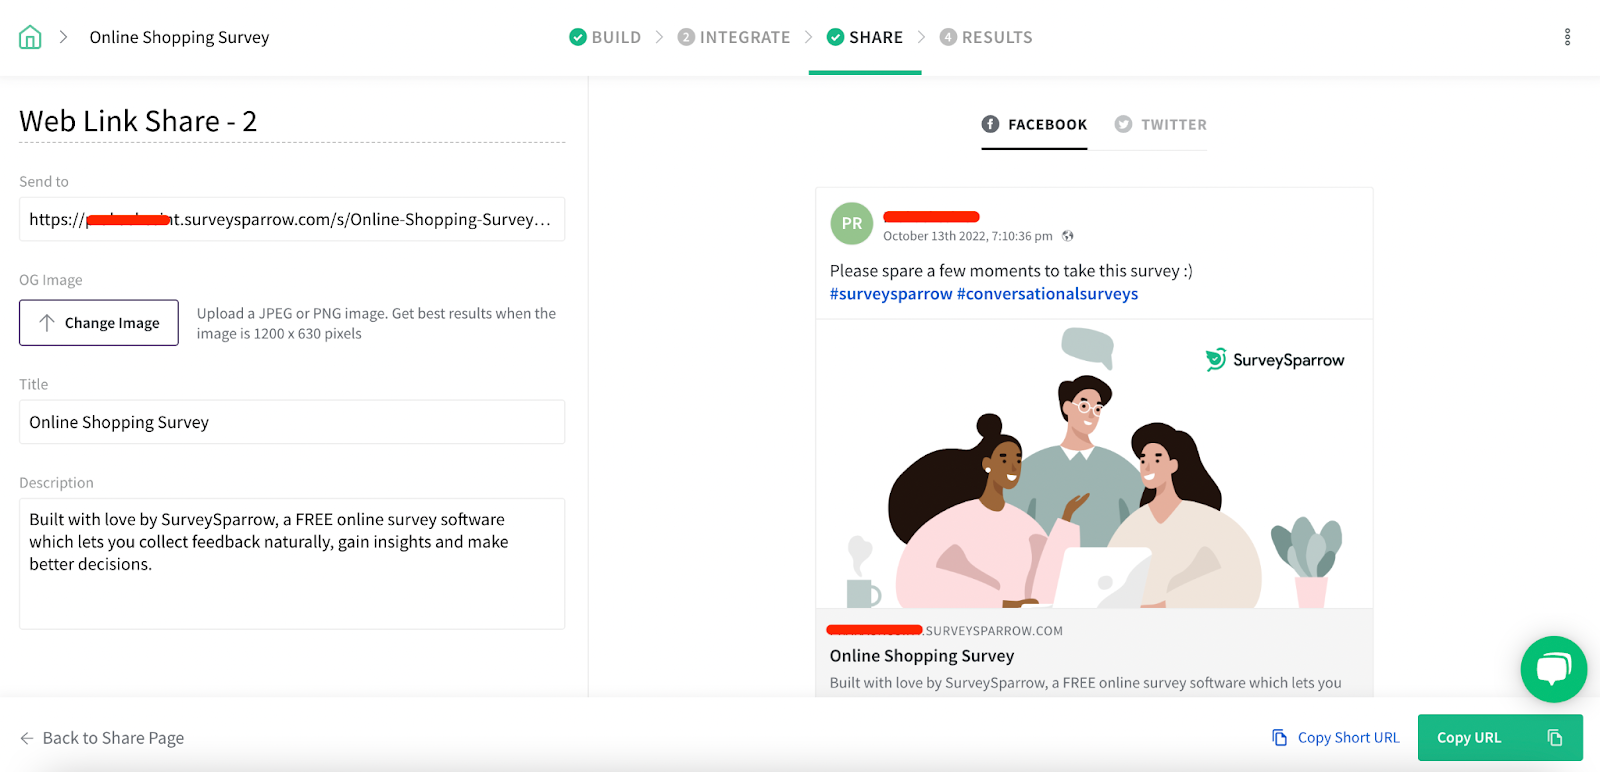Click the upload arrow icon on Change Image
Image resolution: width=1600 pixels, height=772 pixels.
click(47, 323)
